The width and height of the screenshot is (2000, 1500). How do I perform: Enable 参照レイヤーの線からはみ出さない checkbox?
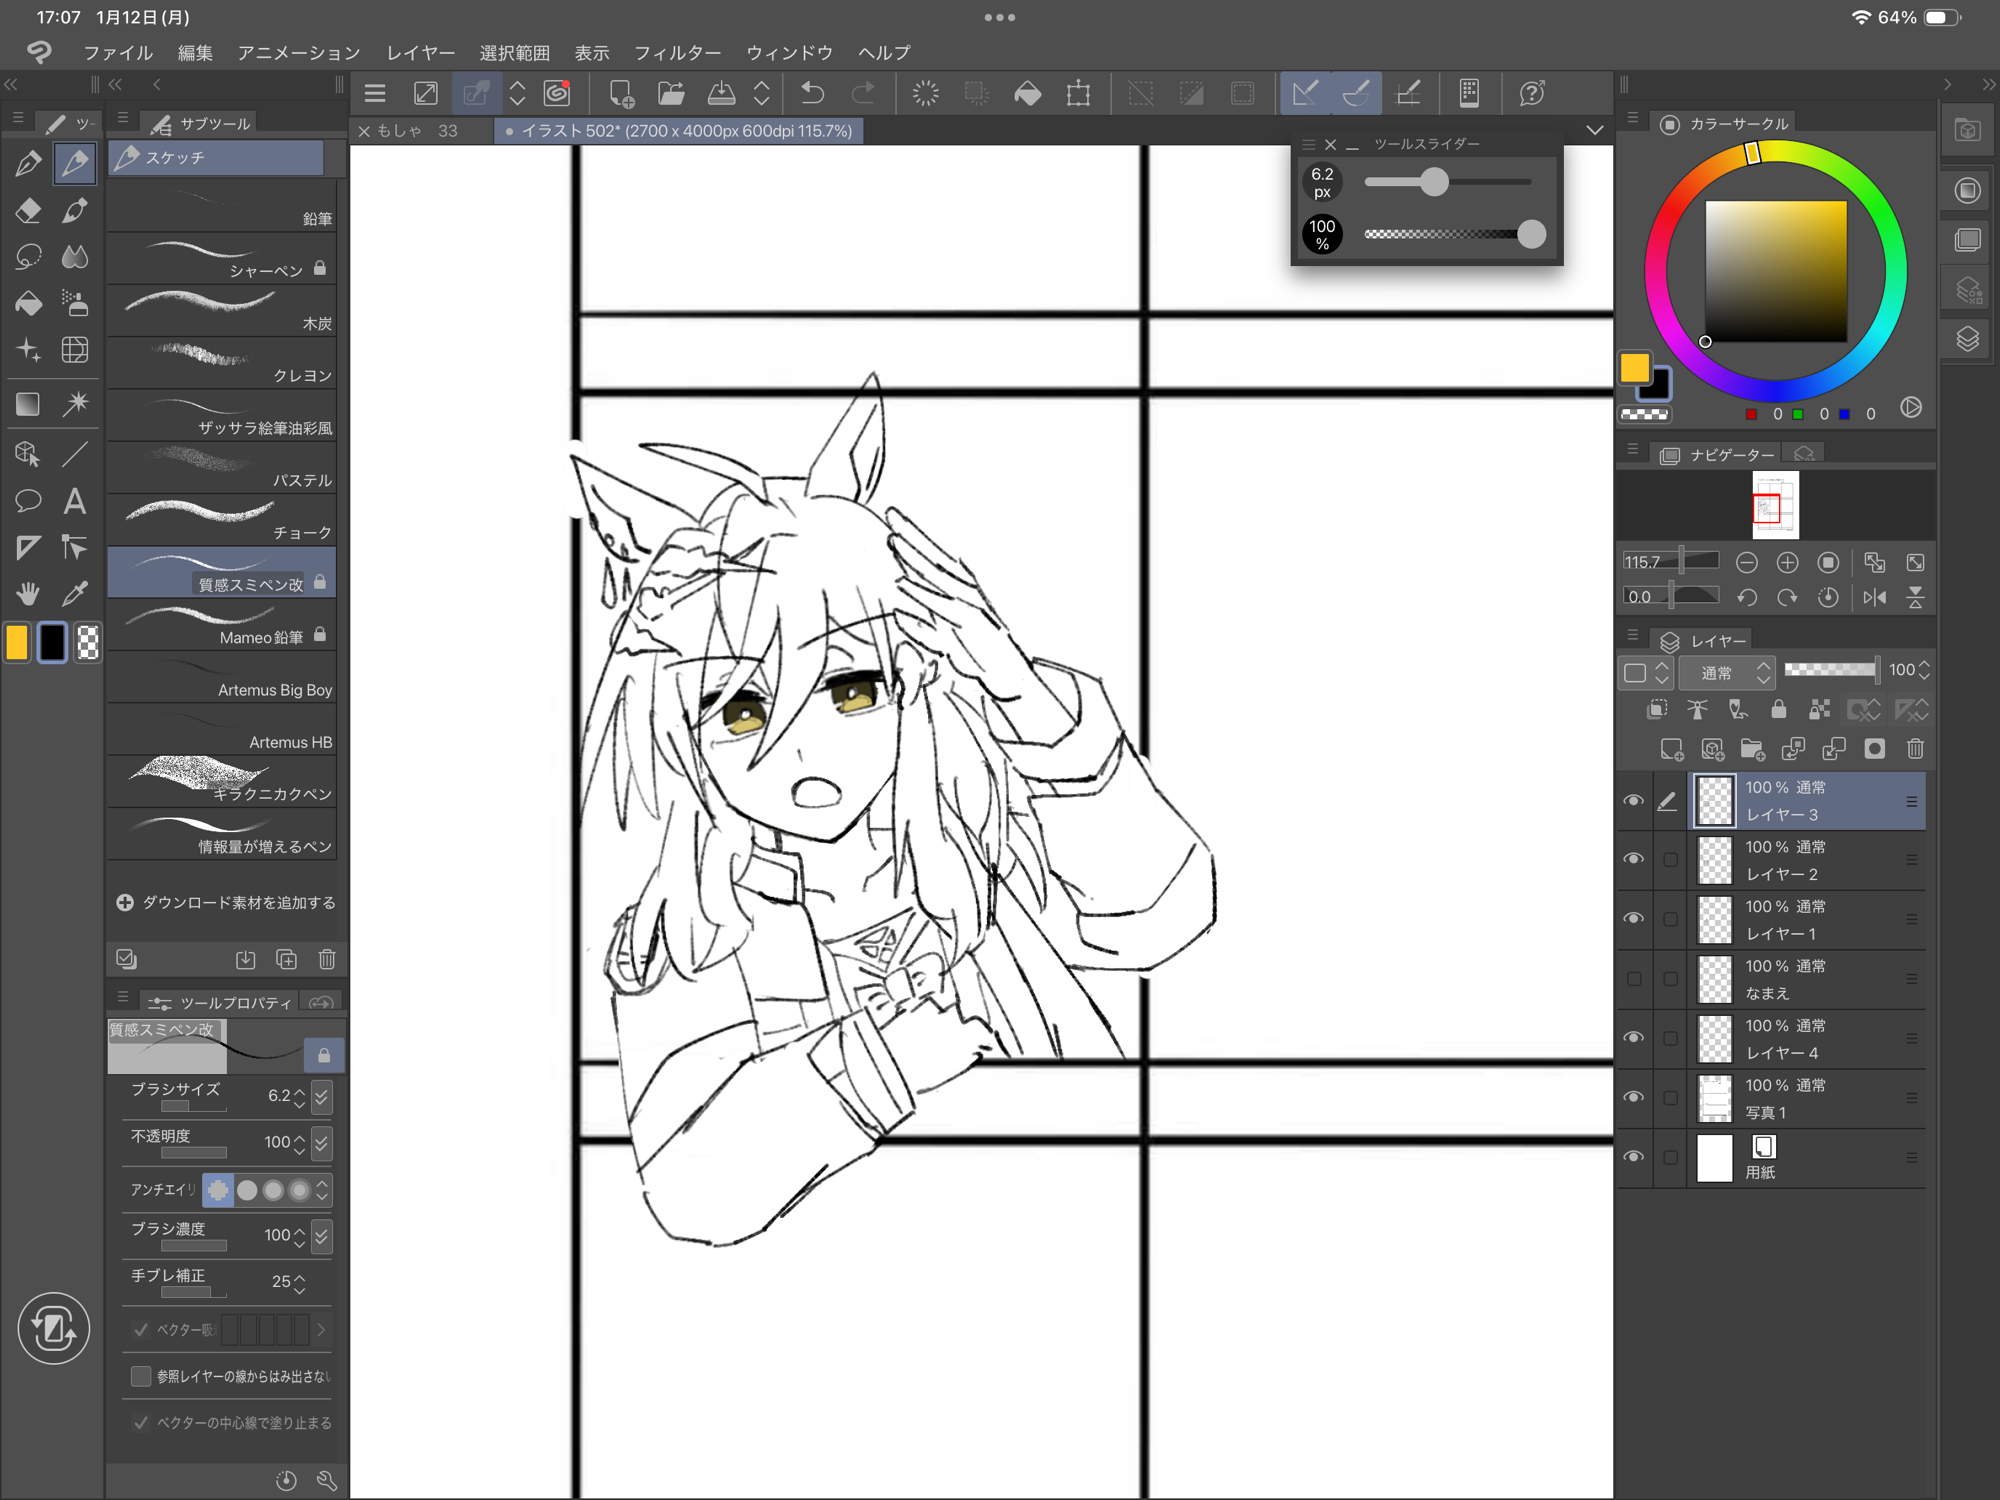[x=141, y=1376]
